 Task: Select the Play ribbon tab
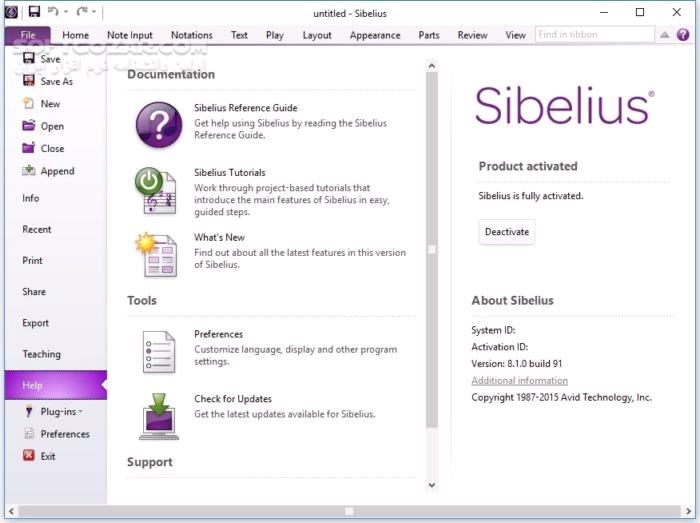275,35
